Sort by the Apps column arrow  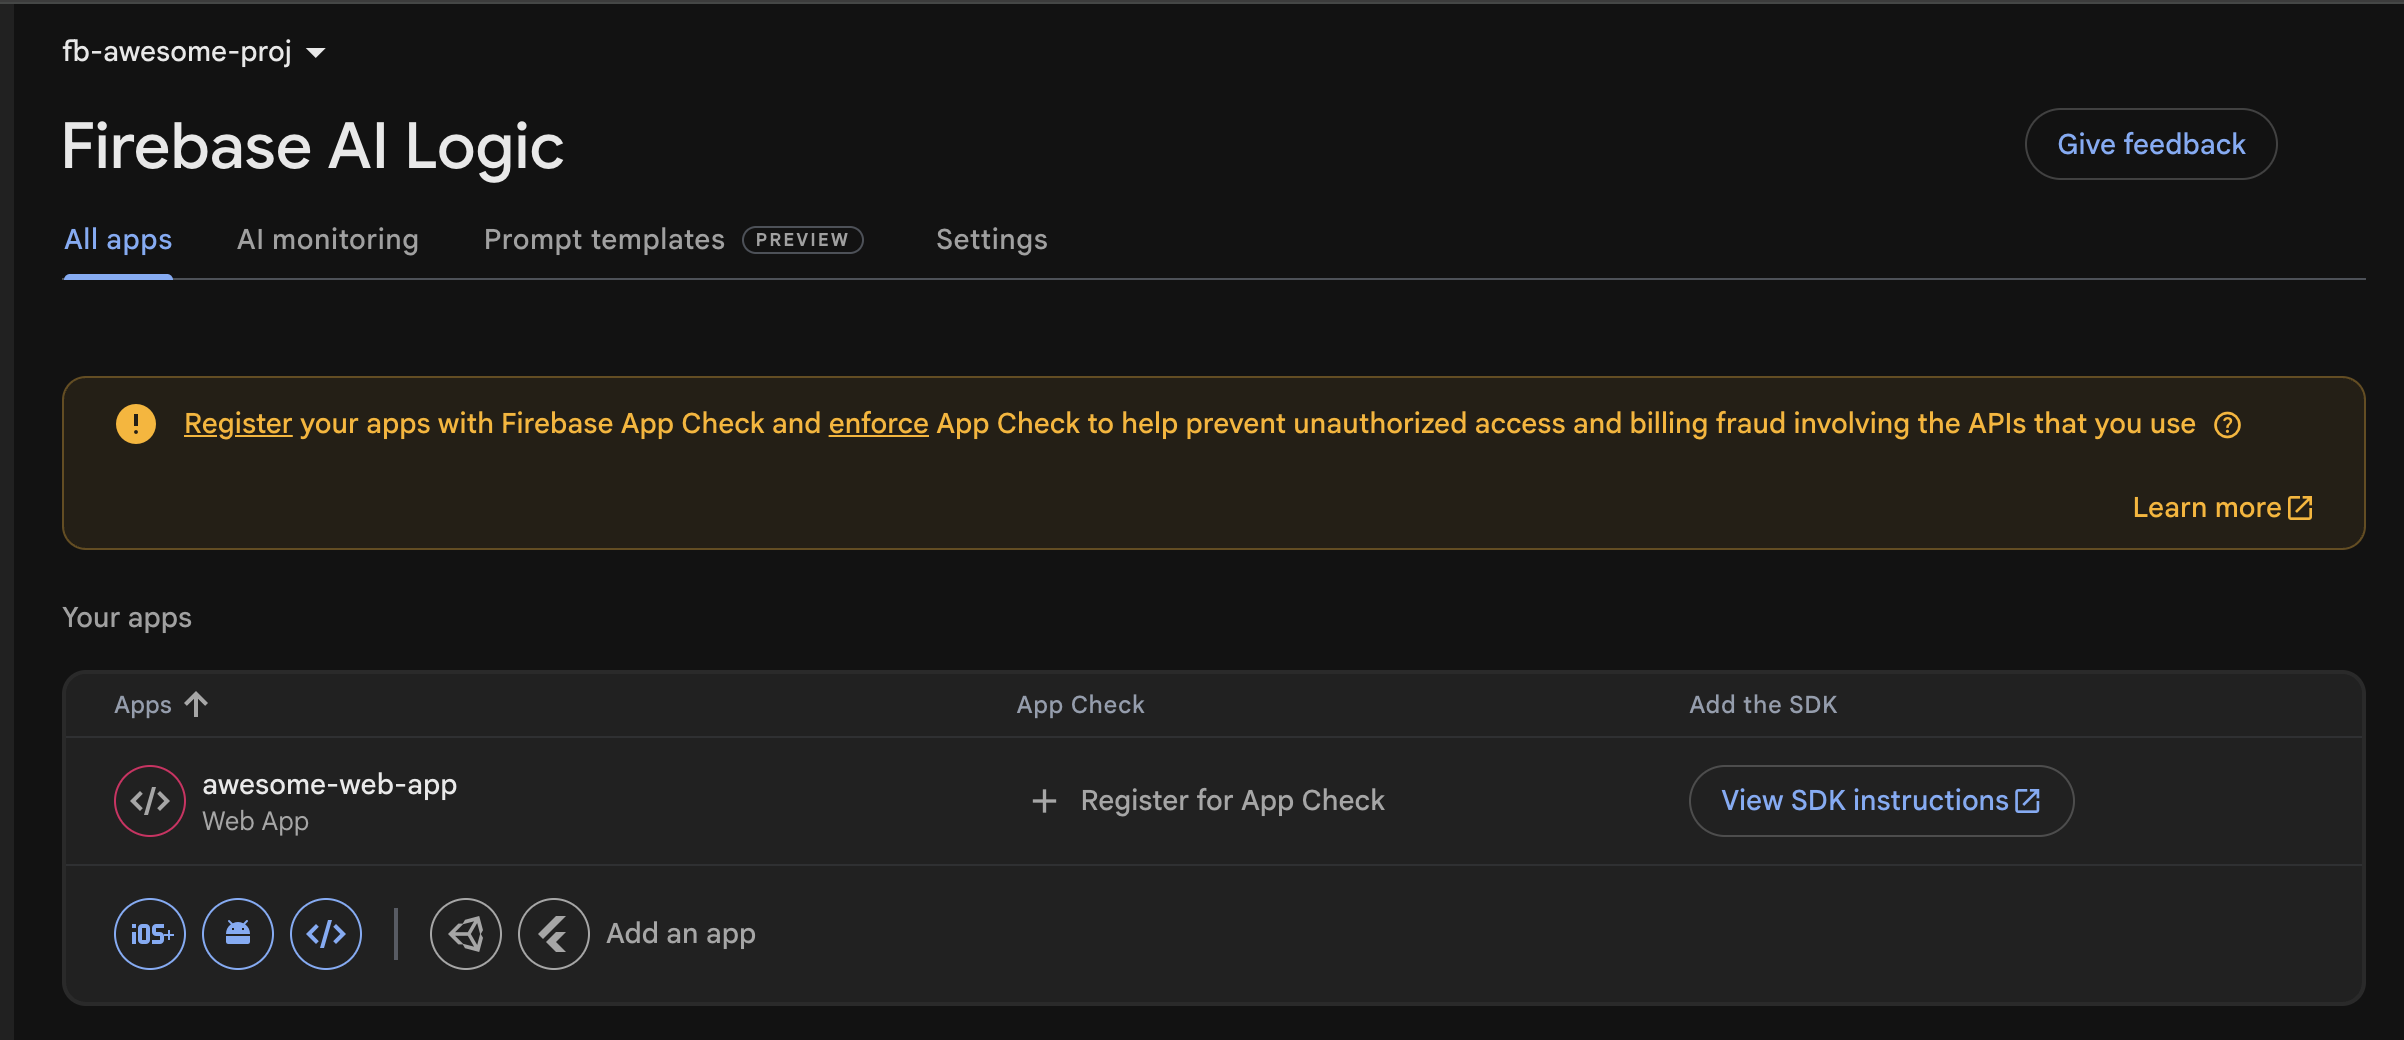196,704
